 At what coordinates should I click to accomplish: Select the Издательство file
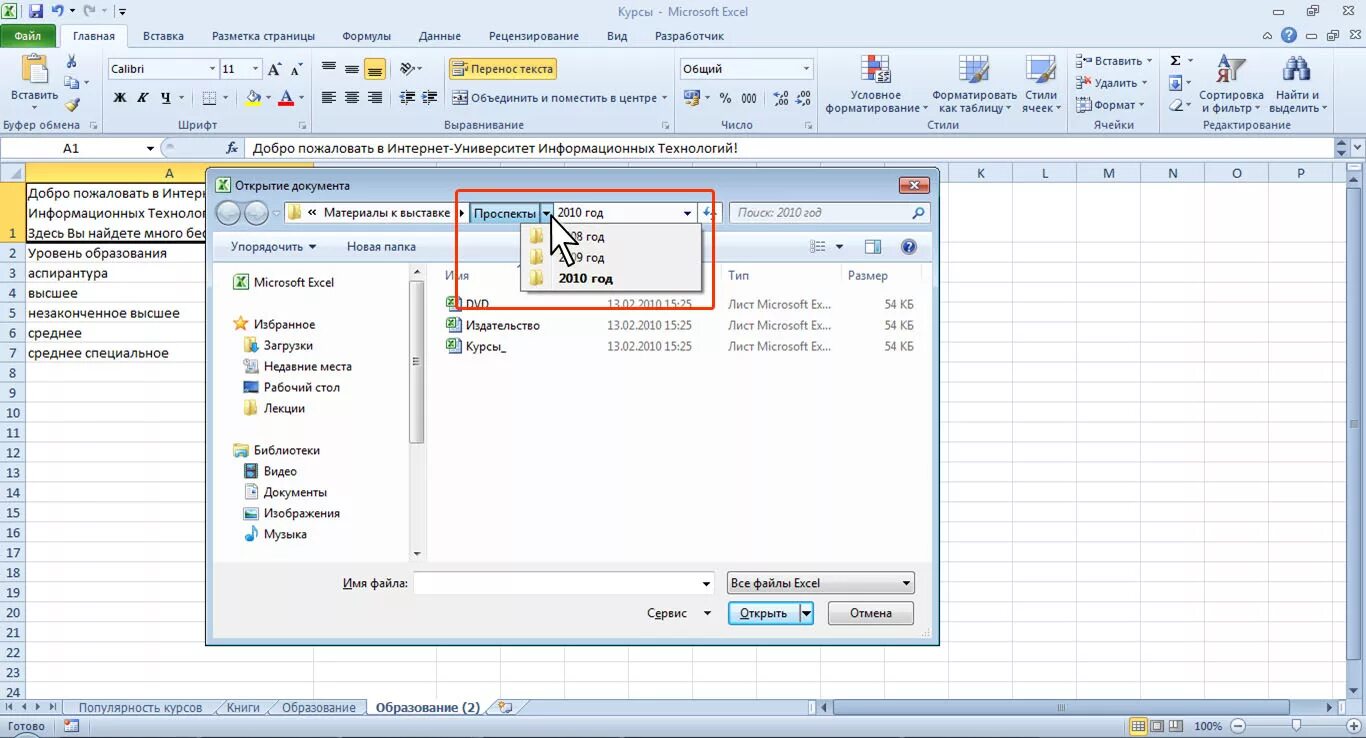(x=502, y=325)
